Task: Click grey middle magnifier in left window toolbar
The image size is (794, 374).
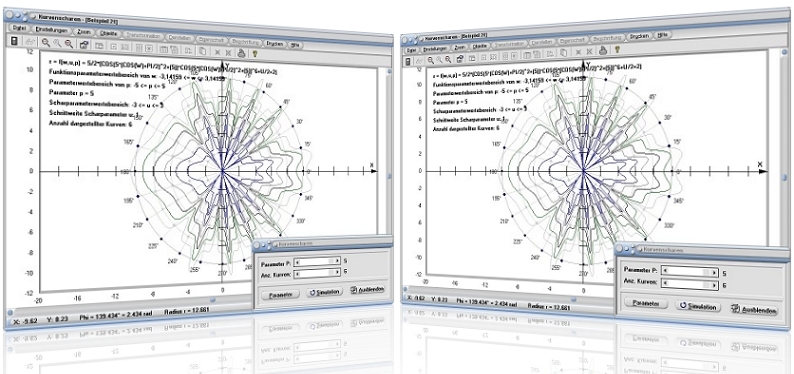Action: click(57, 44)
